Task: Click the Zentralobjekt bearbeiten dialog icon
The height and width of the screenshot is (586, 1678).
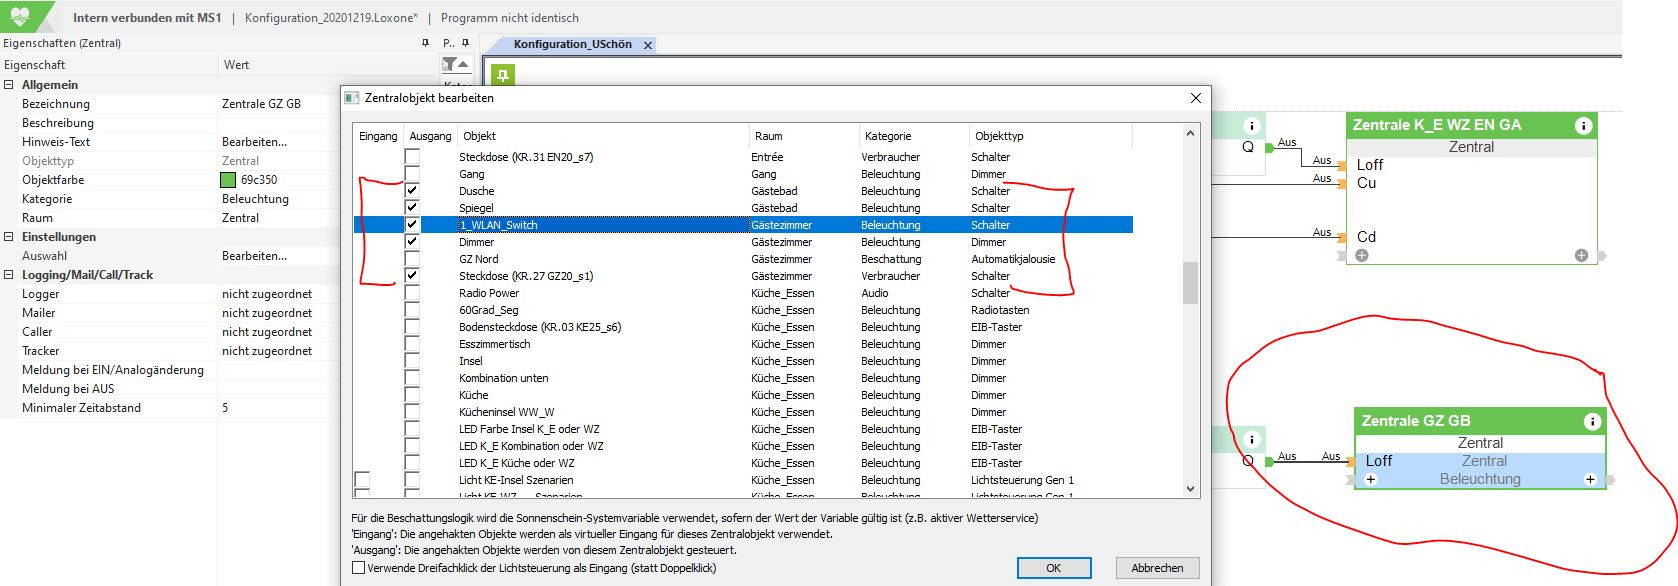Action: 352,98
